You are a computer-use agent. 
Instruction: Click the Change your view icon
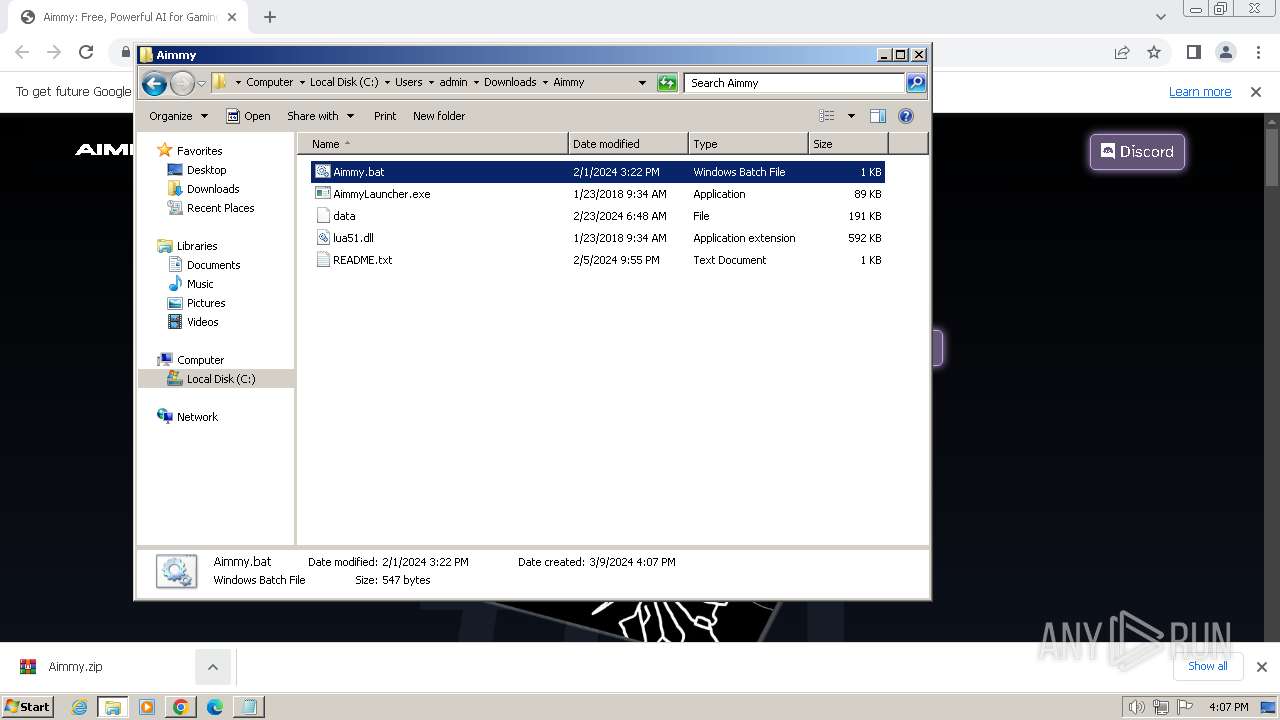coord(827,116)
